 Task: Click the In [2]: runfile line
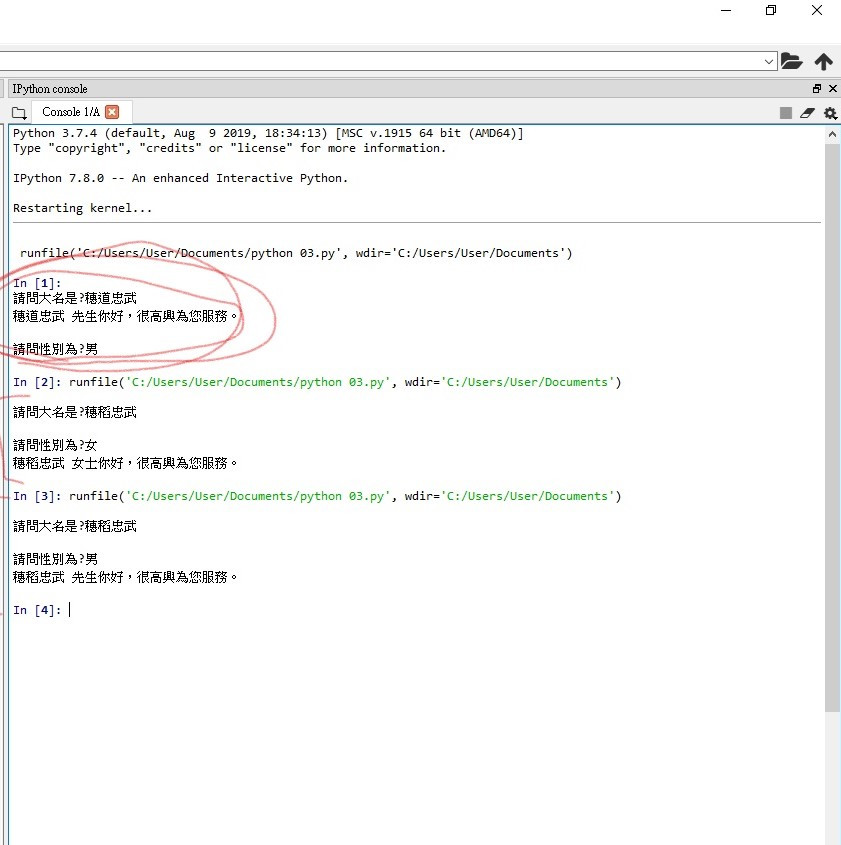click(317, 382)
